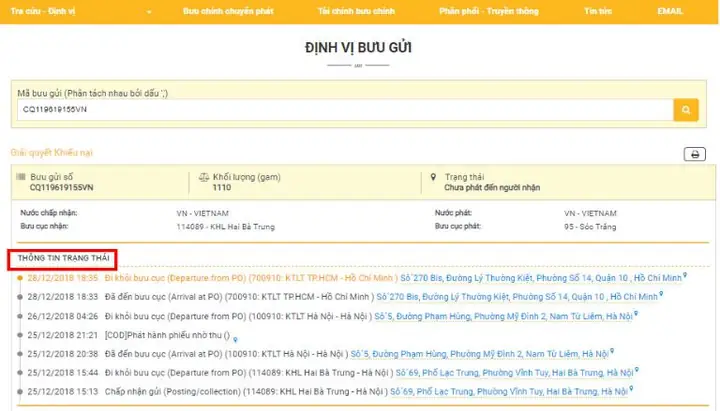This screenshot has height=411, width=720.
Task: Open Lạc Trung address link on 15:13 row
Action: click(x=509, y=392)
